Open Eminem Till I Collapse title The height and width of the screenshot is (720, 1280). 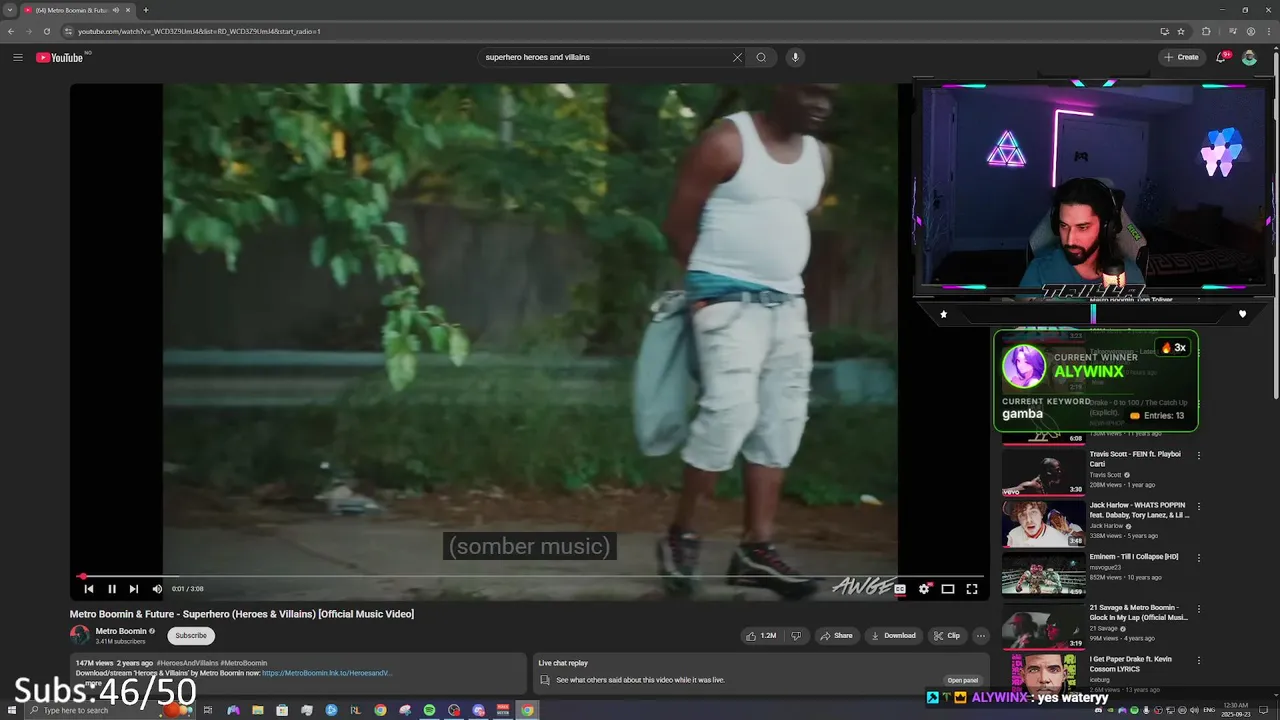click(x=1134, y=557)
